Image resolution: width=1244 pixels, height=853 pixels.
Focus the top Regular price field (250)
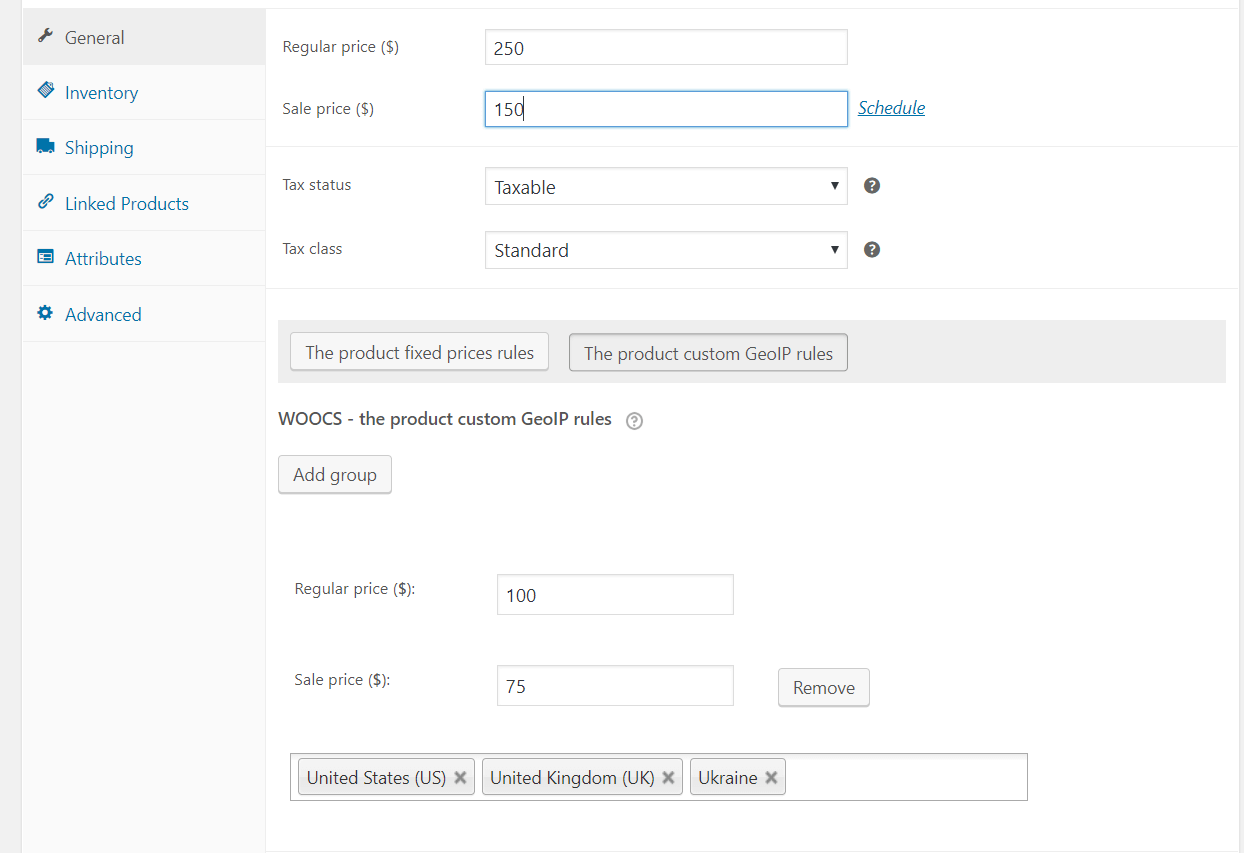[x=666, y=47]
